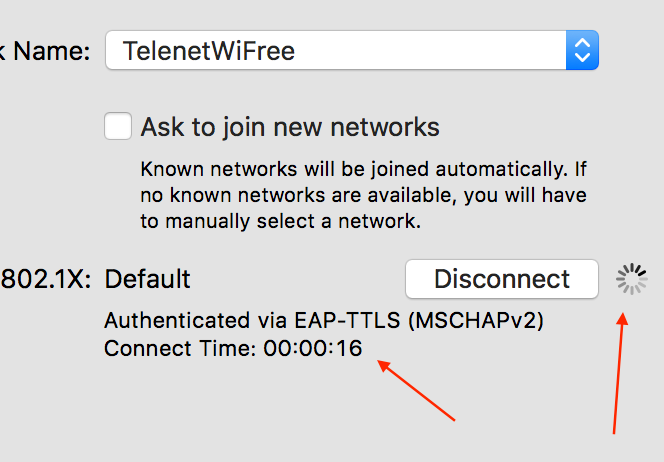Screen dimensions: 664x462
Task: Open the Network Name dropdown arrows
Action: pos(582,50)
